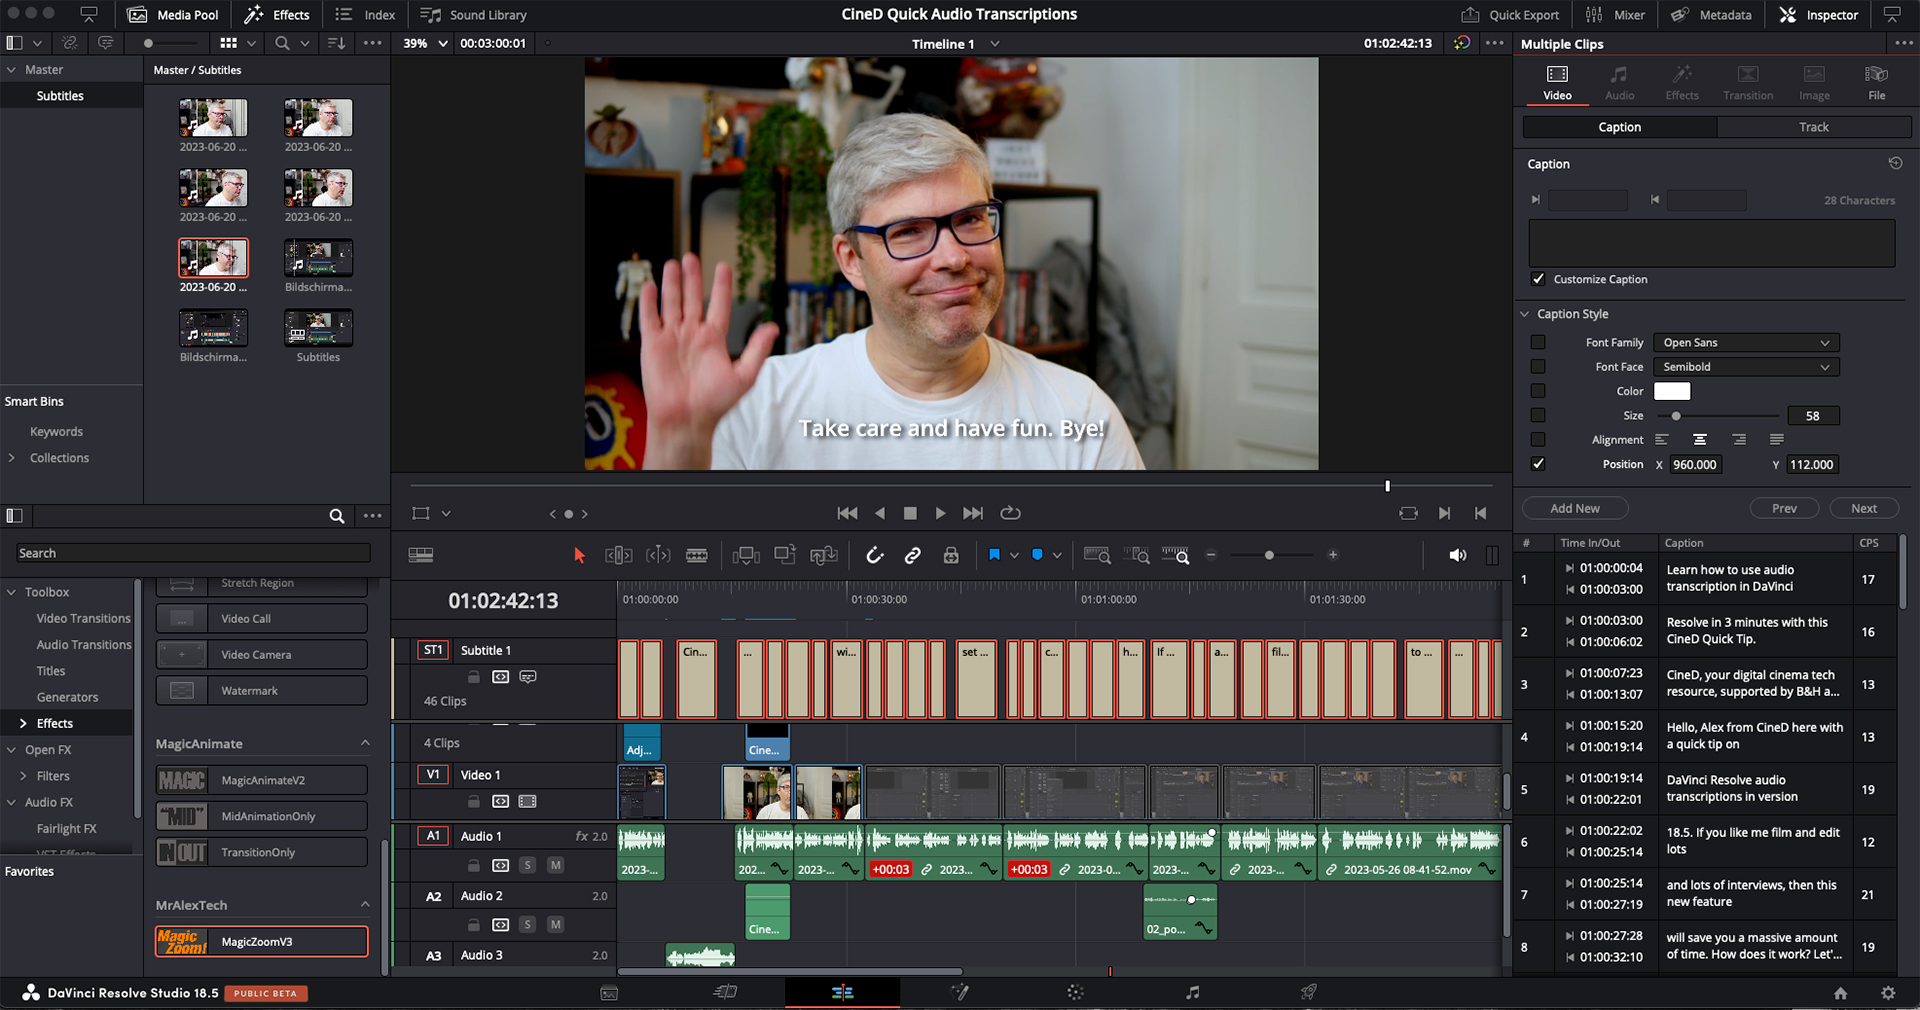Select the Blade Edit mode tool
The height and width of the screenshot is (1010, 1920).
point(697,555)
